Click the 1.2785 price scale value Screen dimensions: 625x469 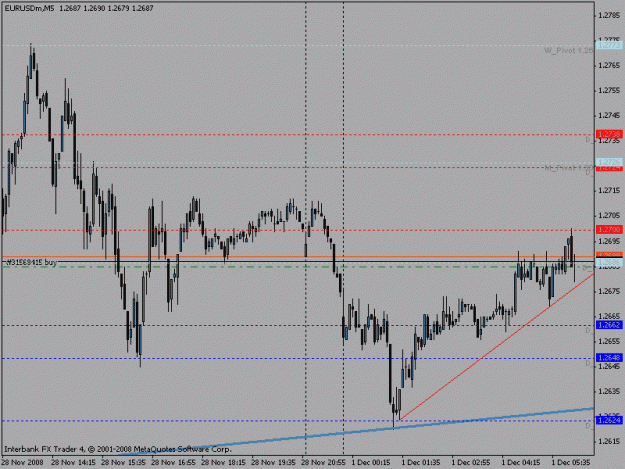pyautogui.click(x=609, y=15)
